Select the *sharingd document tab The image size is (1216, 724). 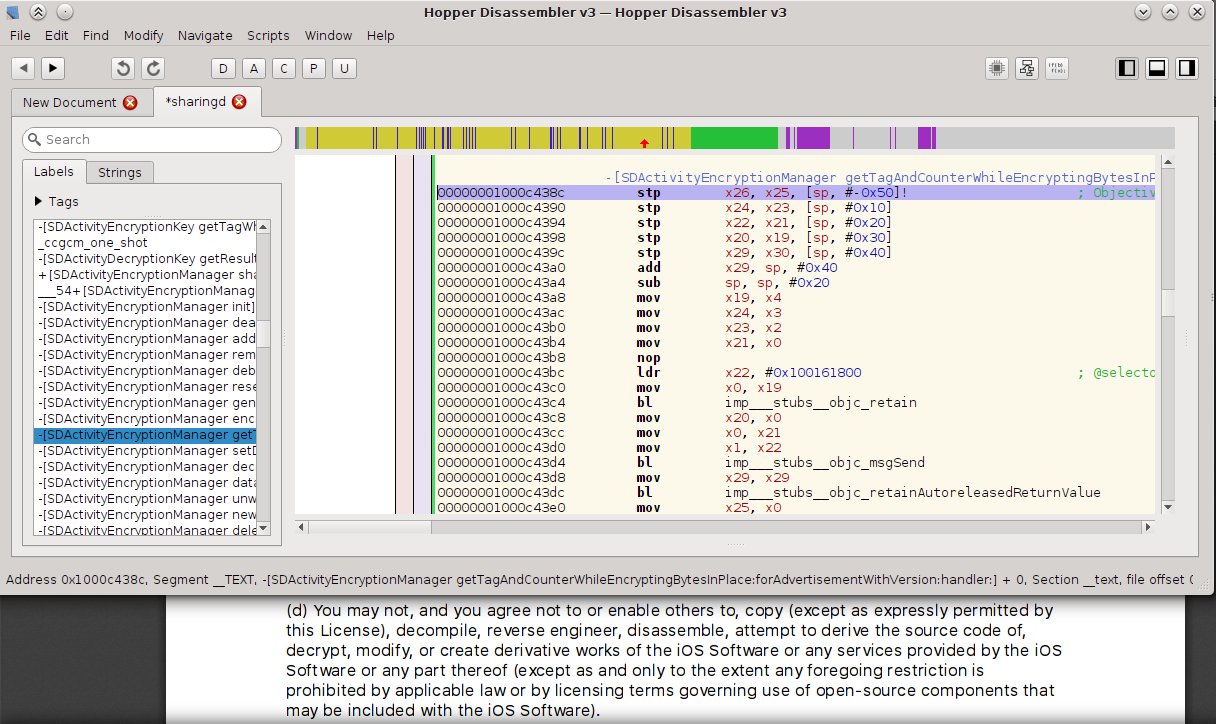pos(207,102)
